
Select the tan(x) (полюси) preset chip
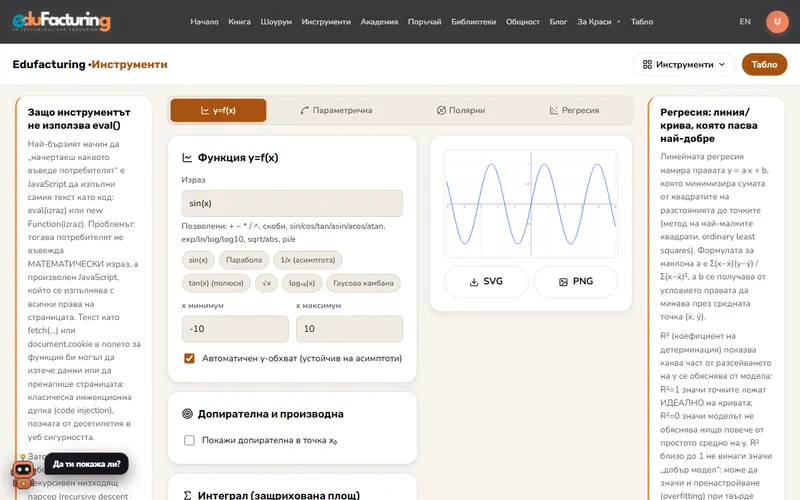pyautogui.click(x=216, y=283)
